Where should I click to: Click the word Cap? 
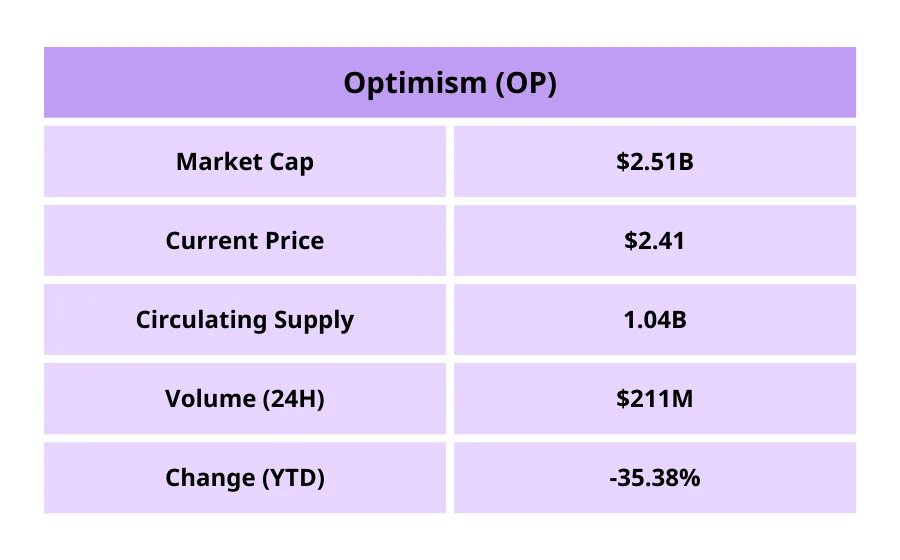[290, 162]
